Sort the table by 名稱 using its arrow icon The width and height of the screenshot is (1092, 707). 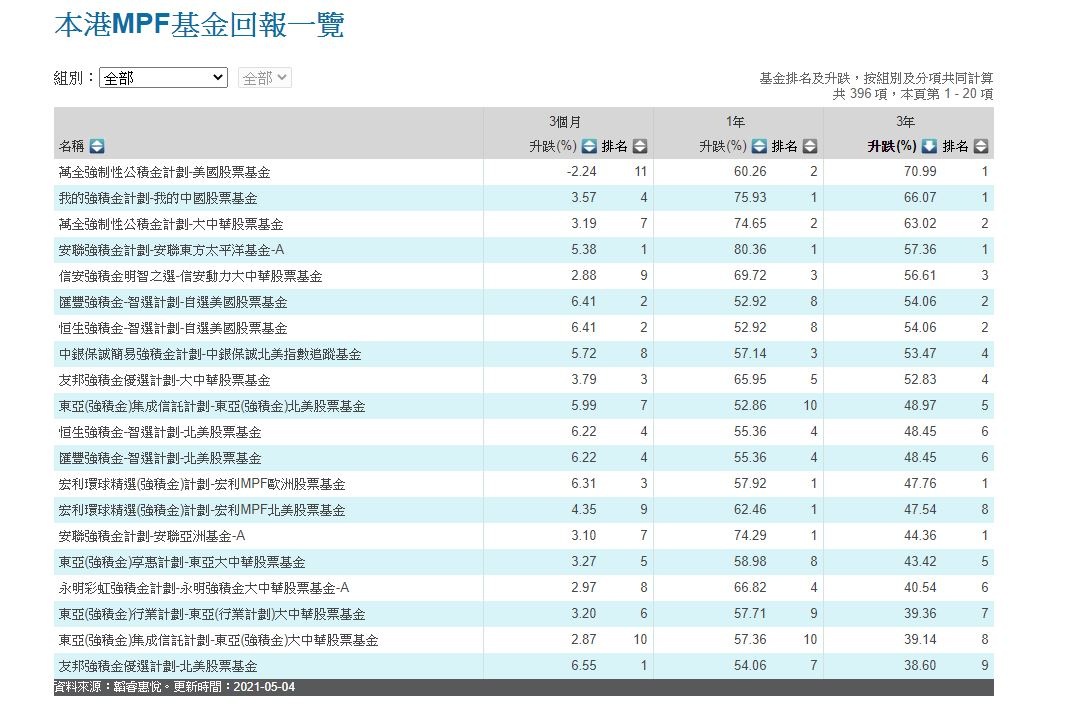[97, 146]
